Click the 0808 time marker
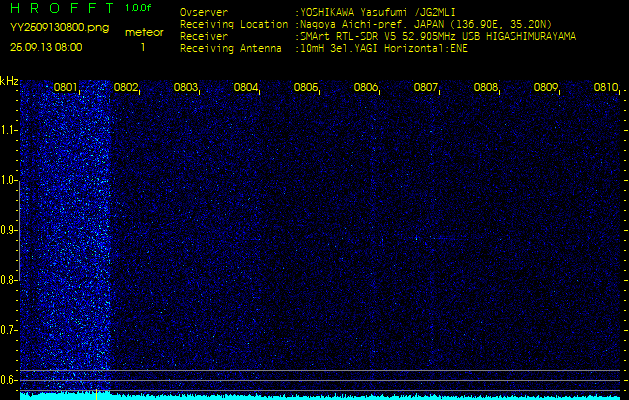 [x=486, y=87]
